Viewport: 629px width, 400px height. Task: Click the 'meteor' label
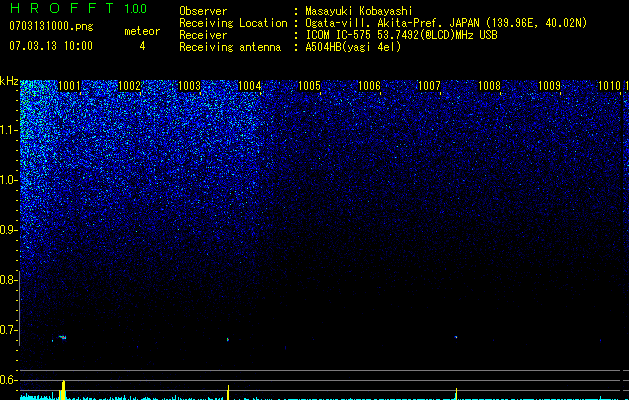coord(142,31)
